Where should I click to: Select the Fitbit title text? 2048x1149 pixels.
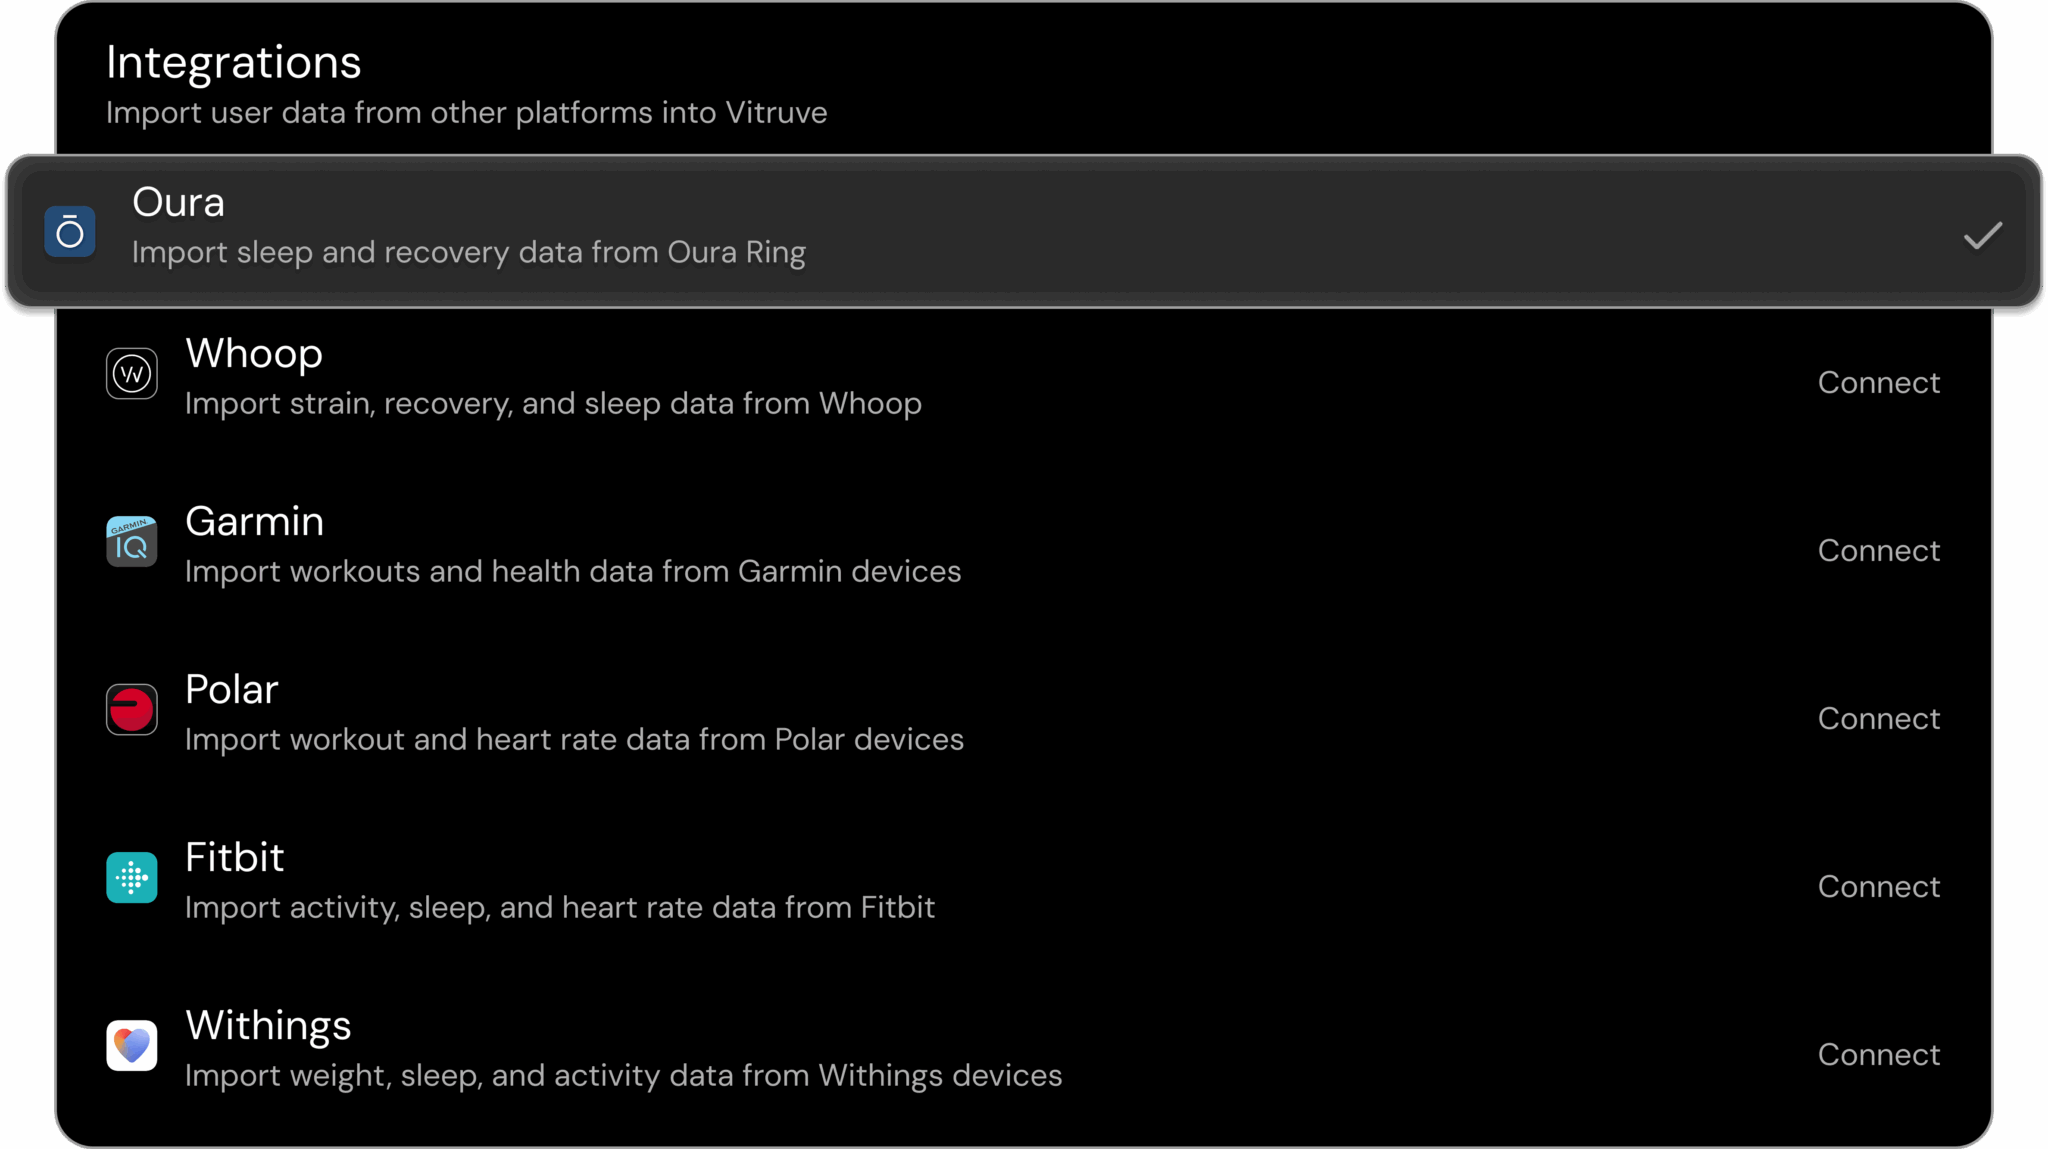[234, 858]
